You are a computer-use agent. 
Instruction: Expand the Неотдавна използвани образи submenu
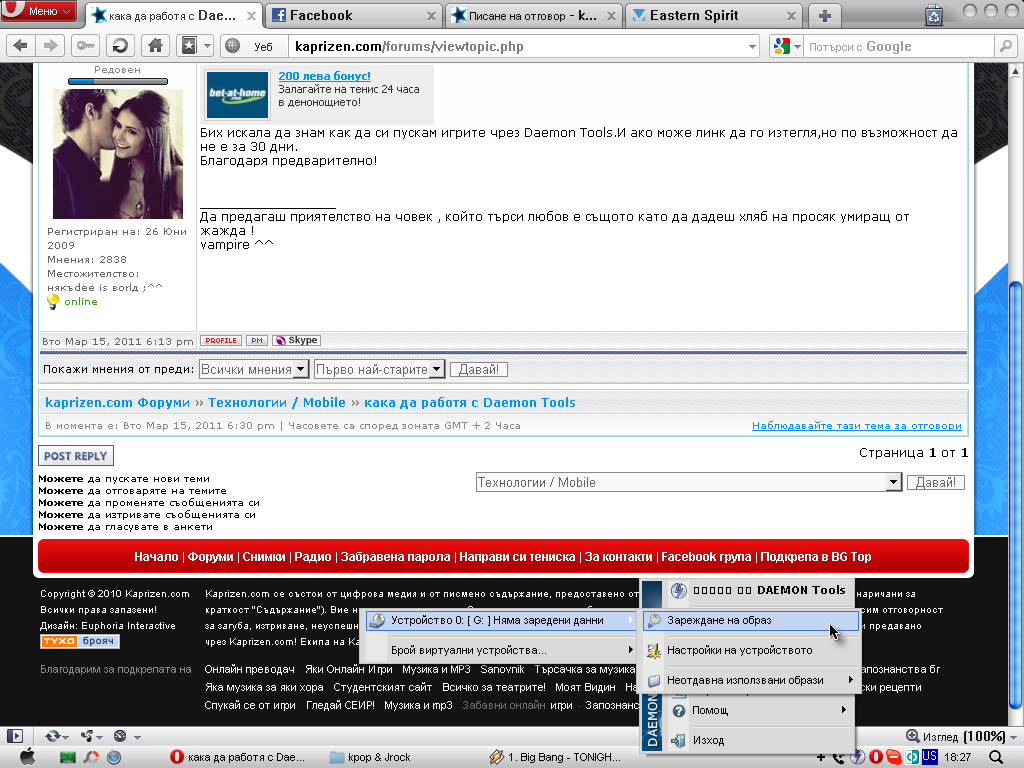click(751, 680)
